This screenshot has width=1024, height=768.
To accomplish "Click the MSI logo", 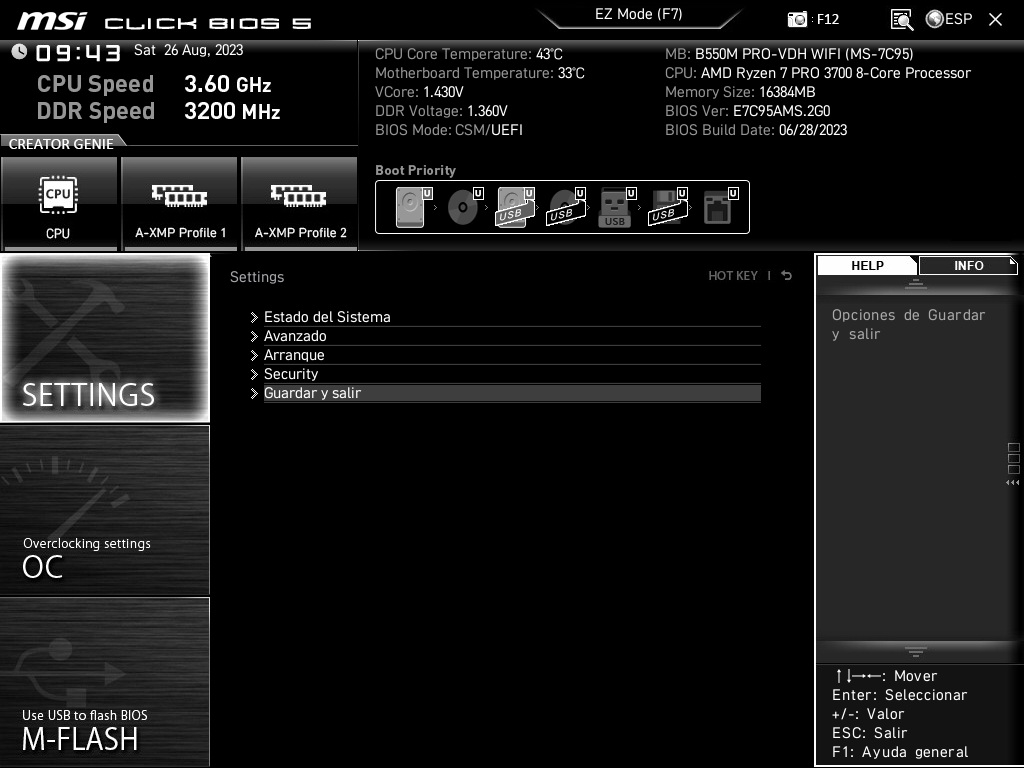I will coord(52,21).
